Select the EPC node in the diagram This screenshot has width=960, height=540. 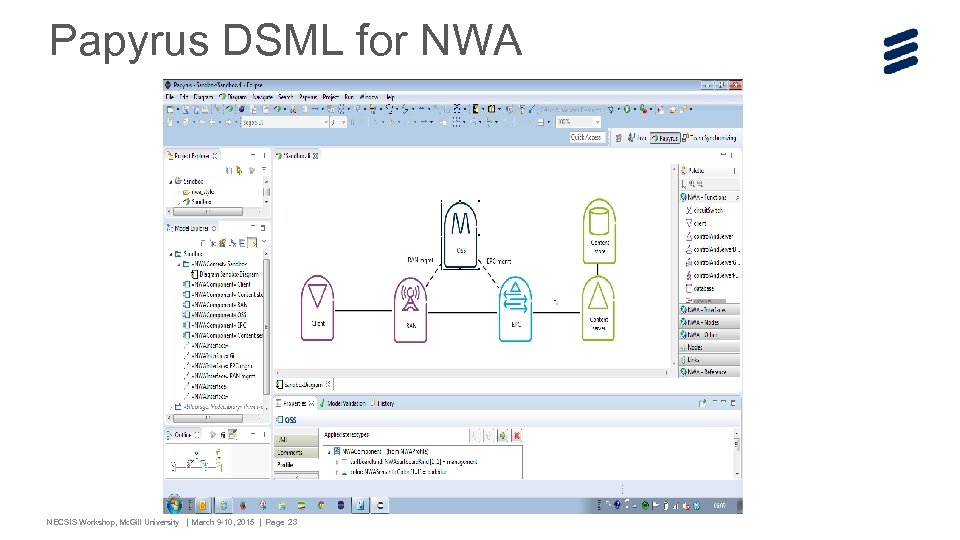[x=516, y=309]
